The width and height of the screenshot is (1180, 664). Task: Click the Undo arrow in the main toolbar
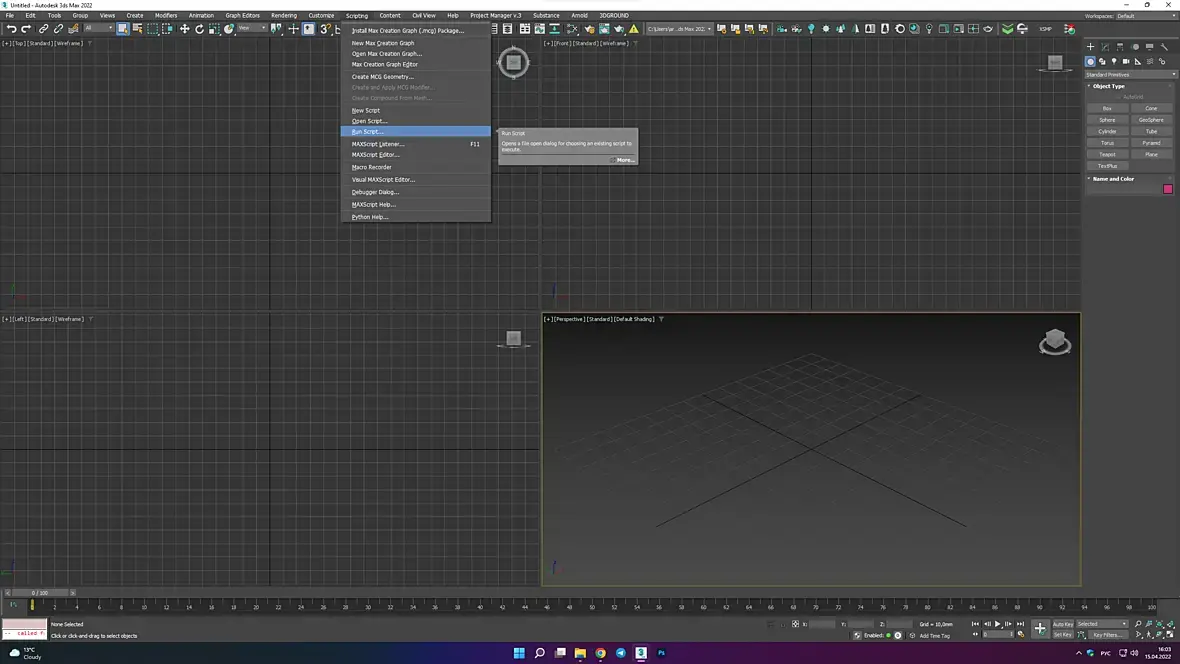click(11, 29)
